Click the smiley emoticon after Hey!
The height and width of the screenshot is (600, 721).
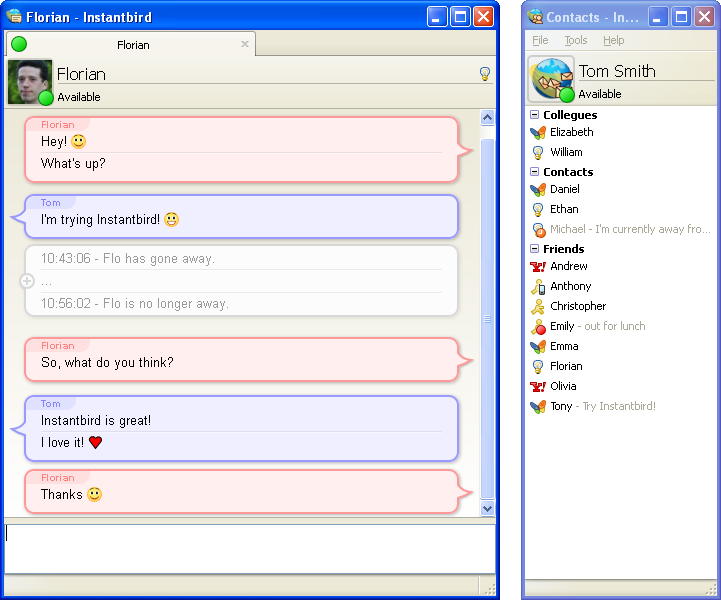[78, 141]
